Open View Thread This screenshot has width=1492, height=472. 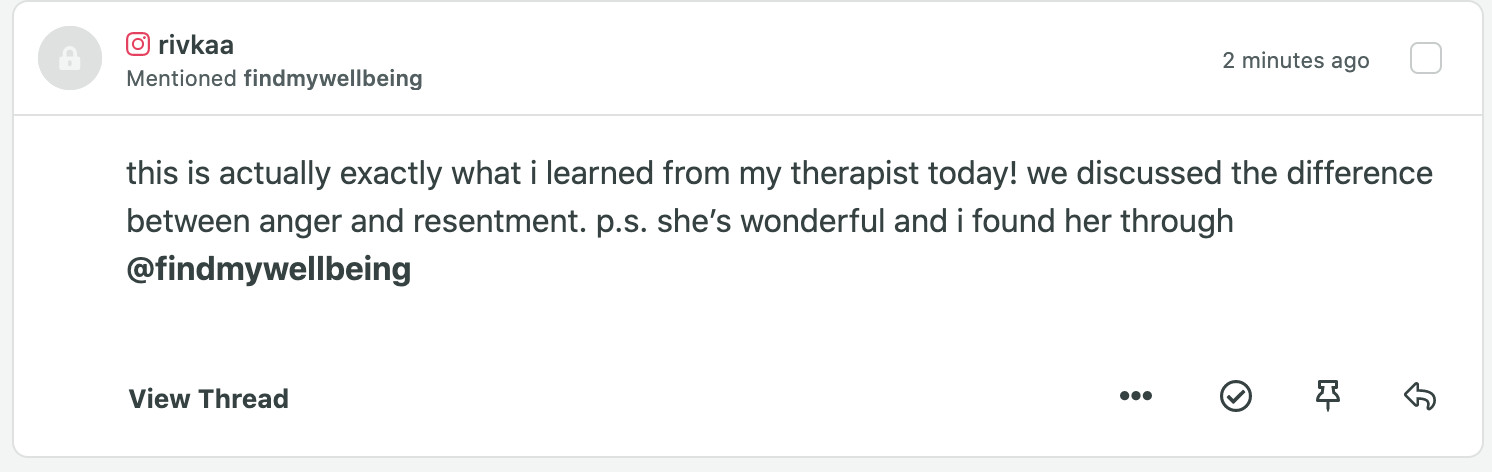[208, 399]
